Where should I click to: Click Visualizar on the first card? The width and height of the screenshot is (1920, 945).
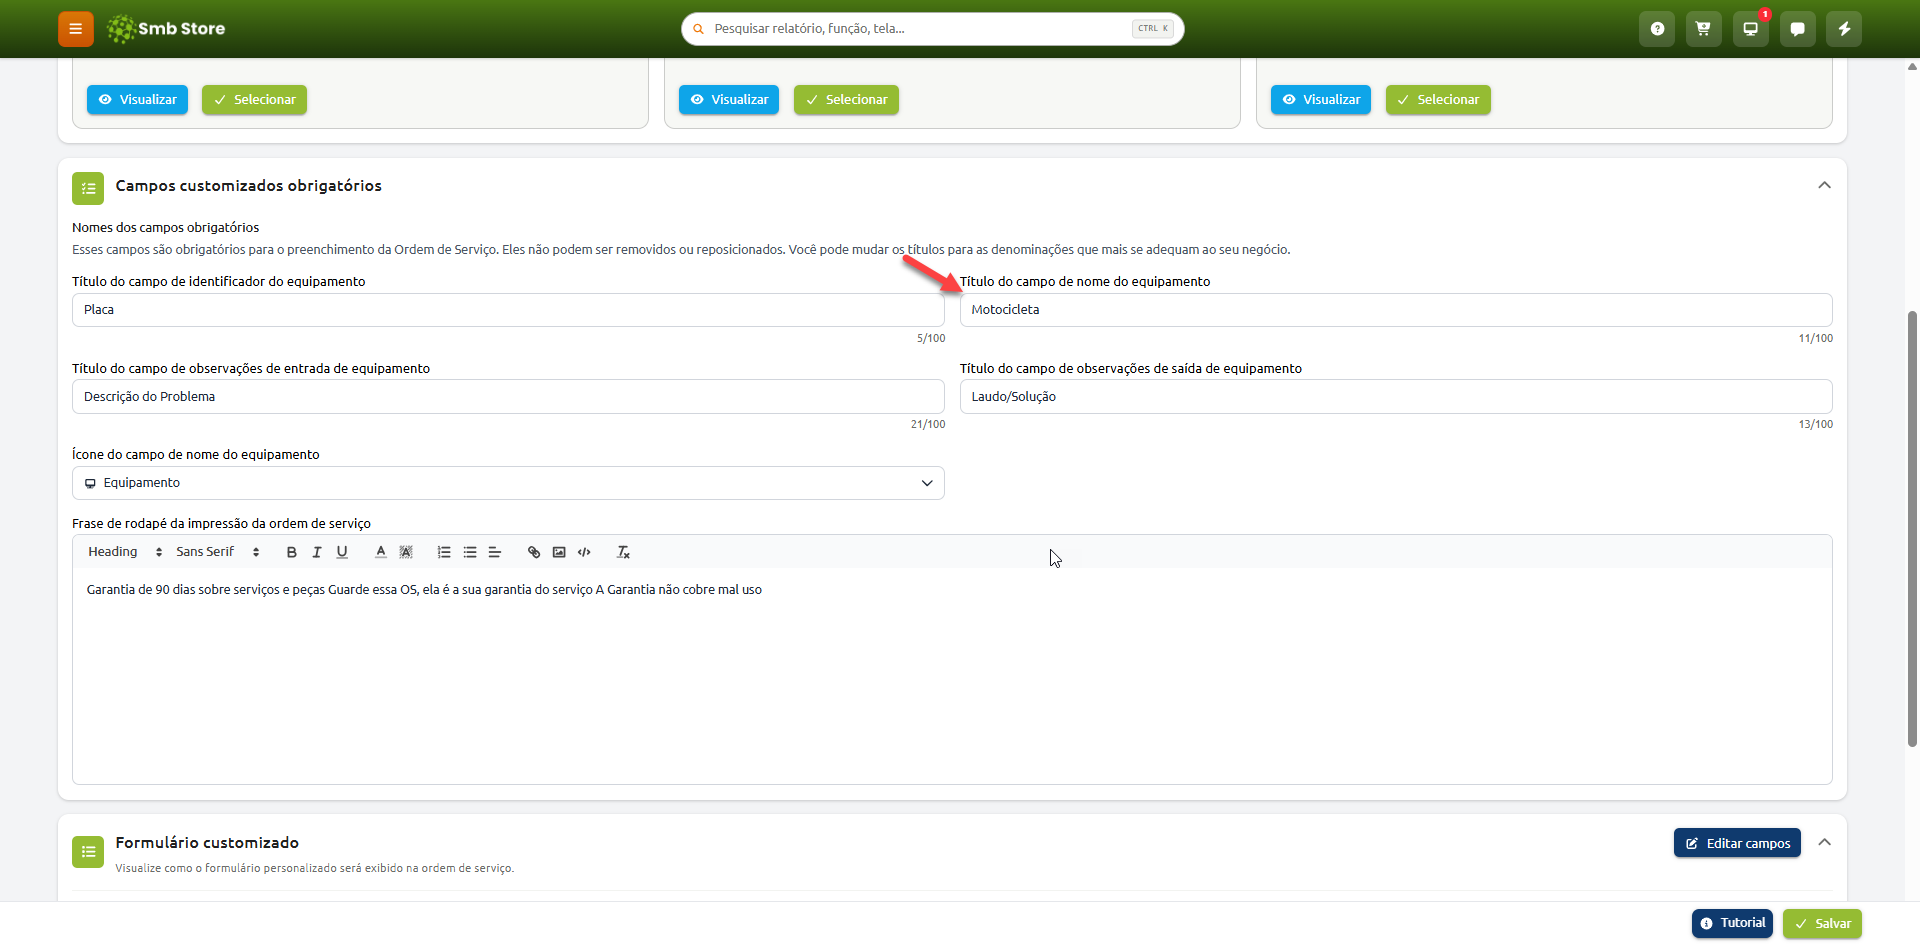[137, 100]
